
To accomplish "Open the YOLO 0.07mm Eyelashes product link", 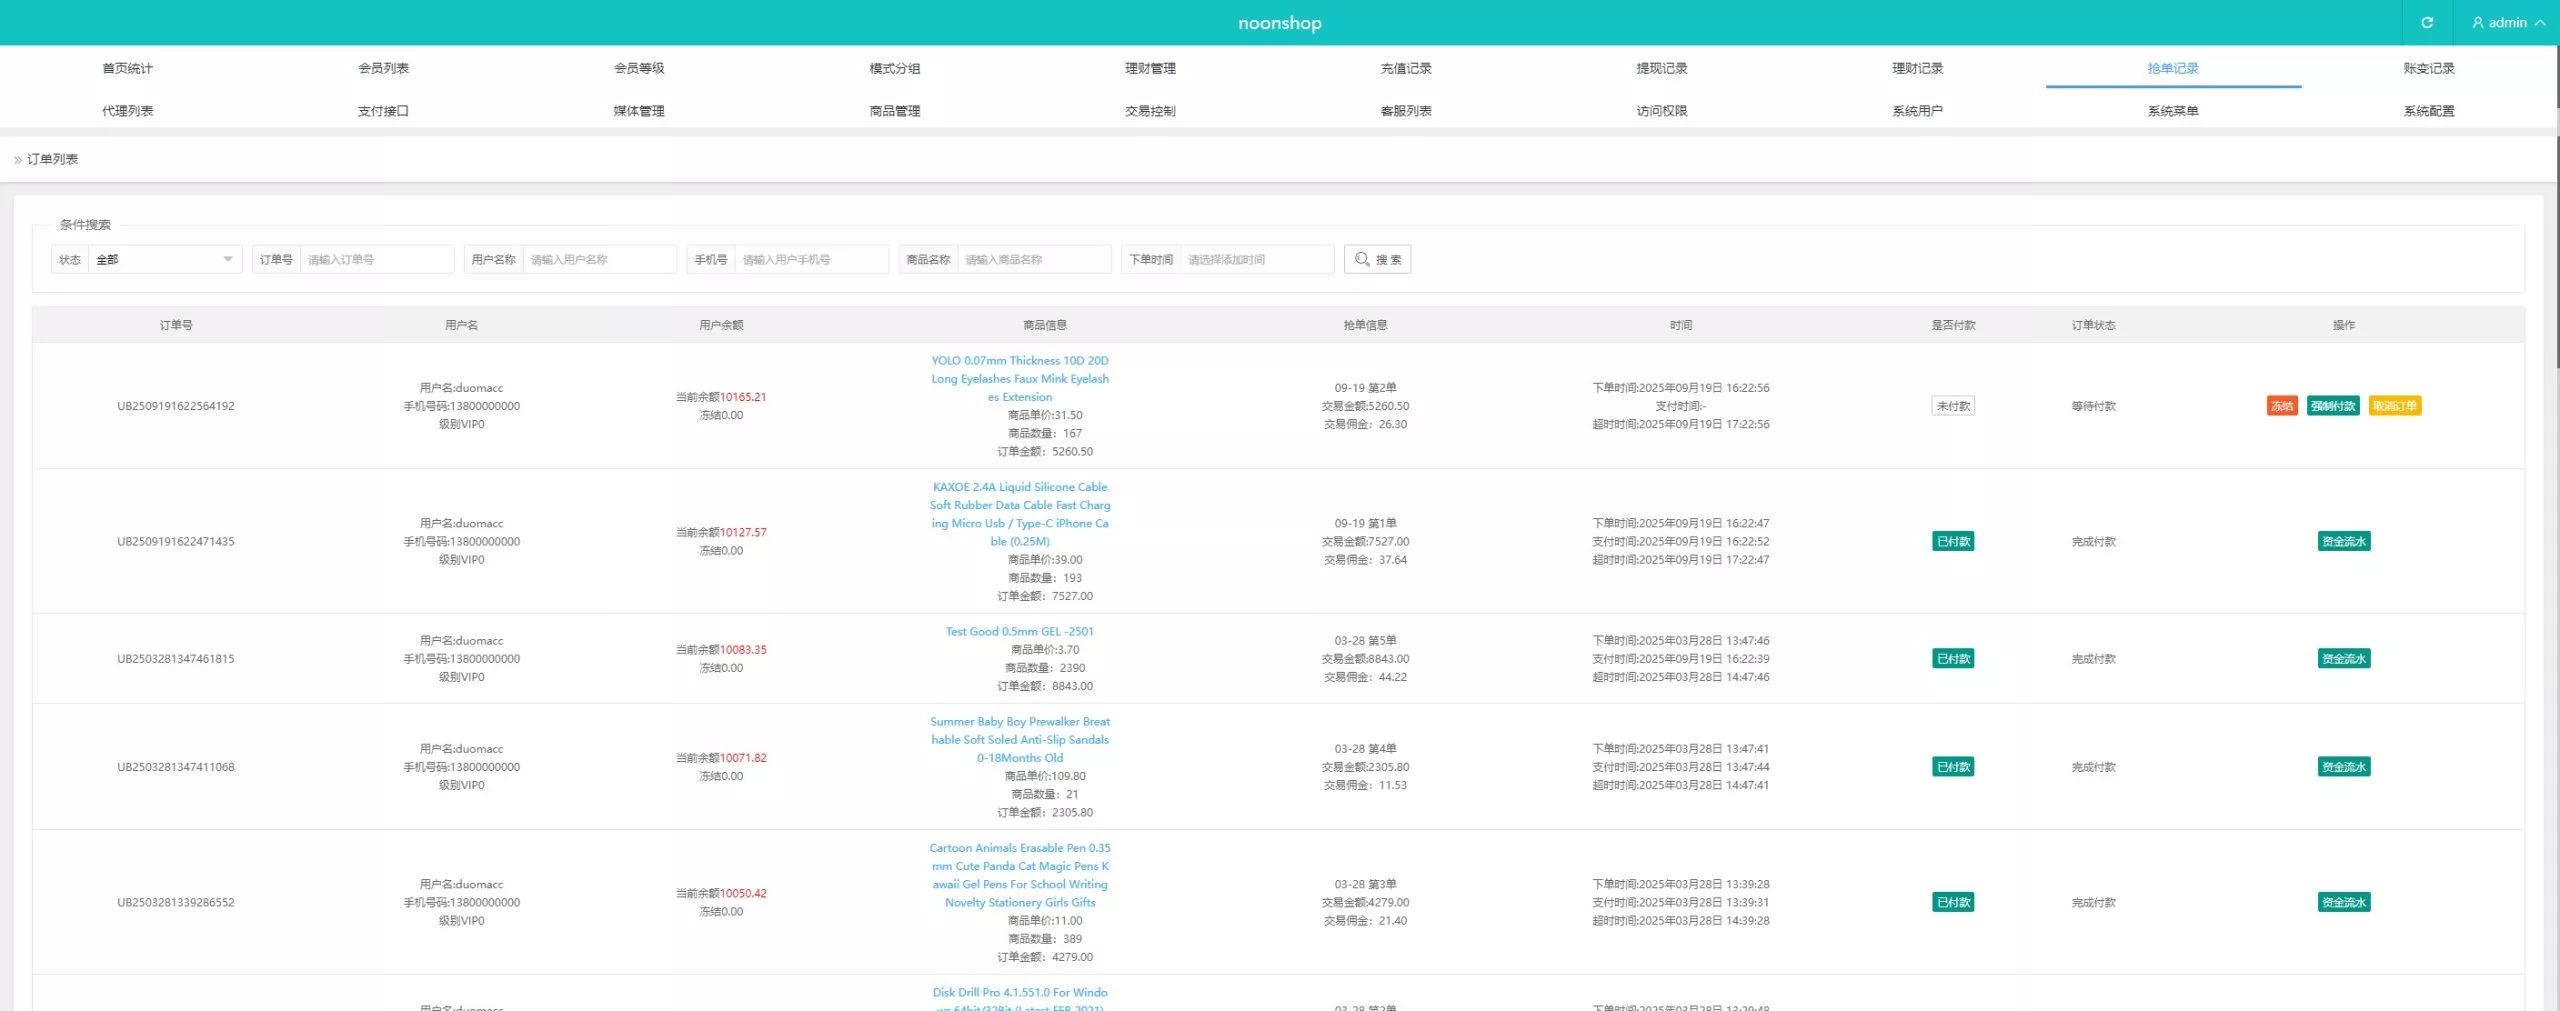I will tap(1020, 379).
